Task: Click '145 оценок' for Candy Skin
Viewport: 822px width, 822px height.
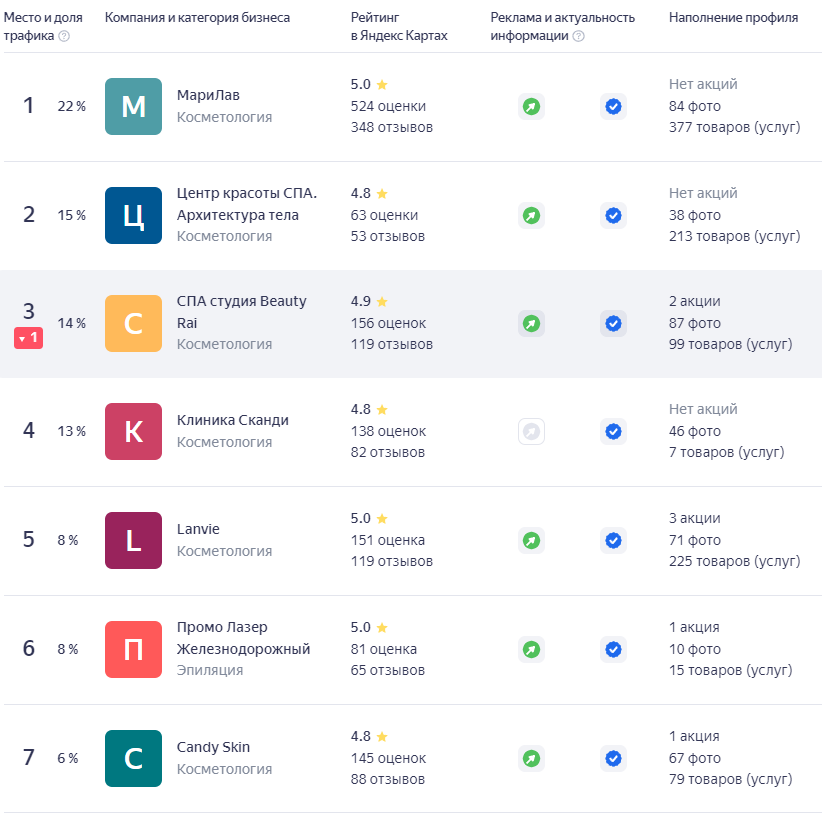Action: coord(388,759)
